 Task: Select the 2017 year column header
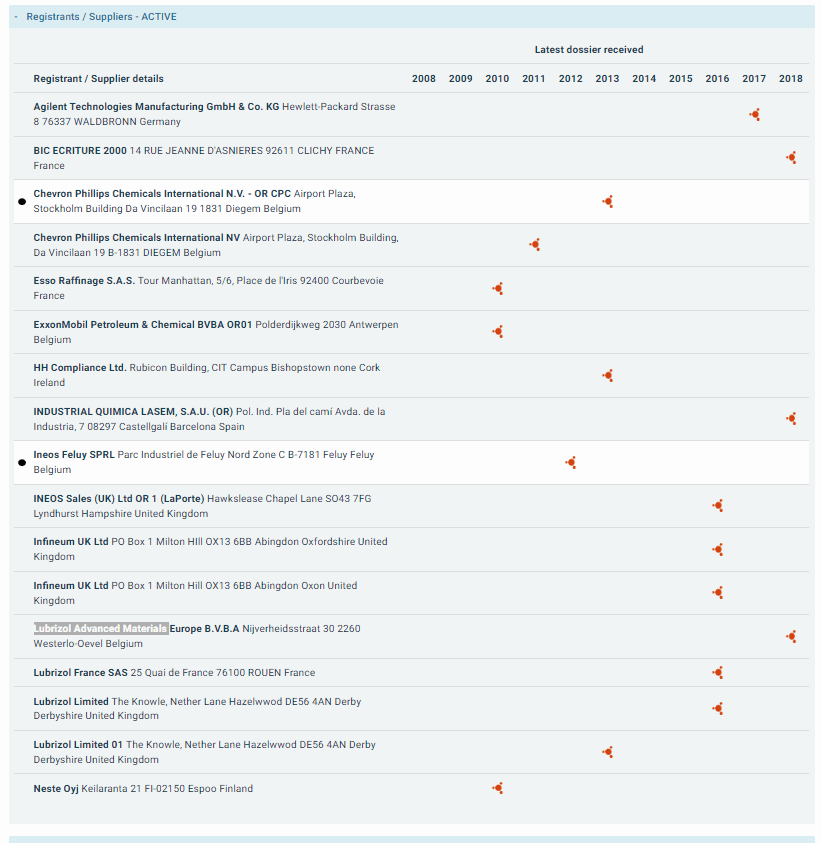[x=754, y=78]
